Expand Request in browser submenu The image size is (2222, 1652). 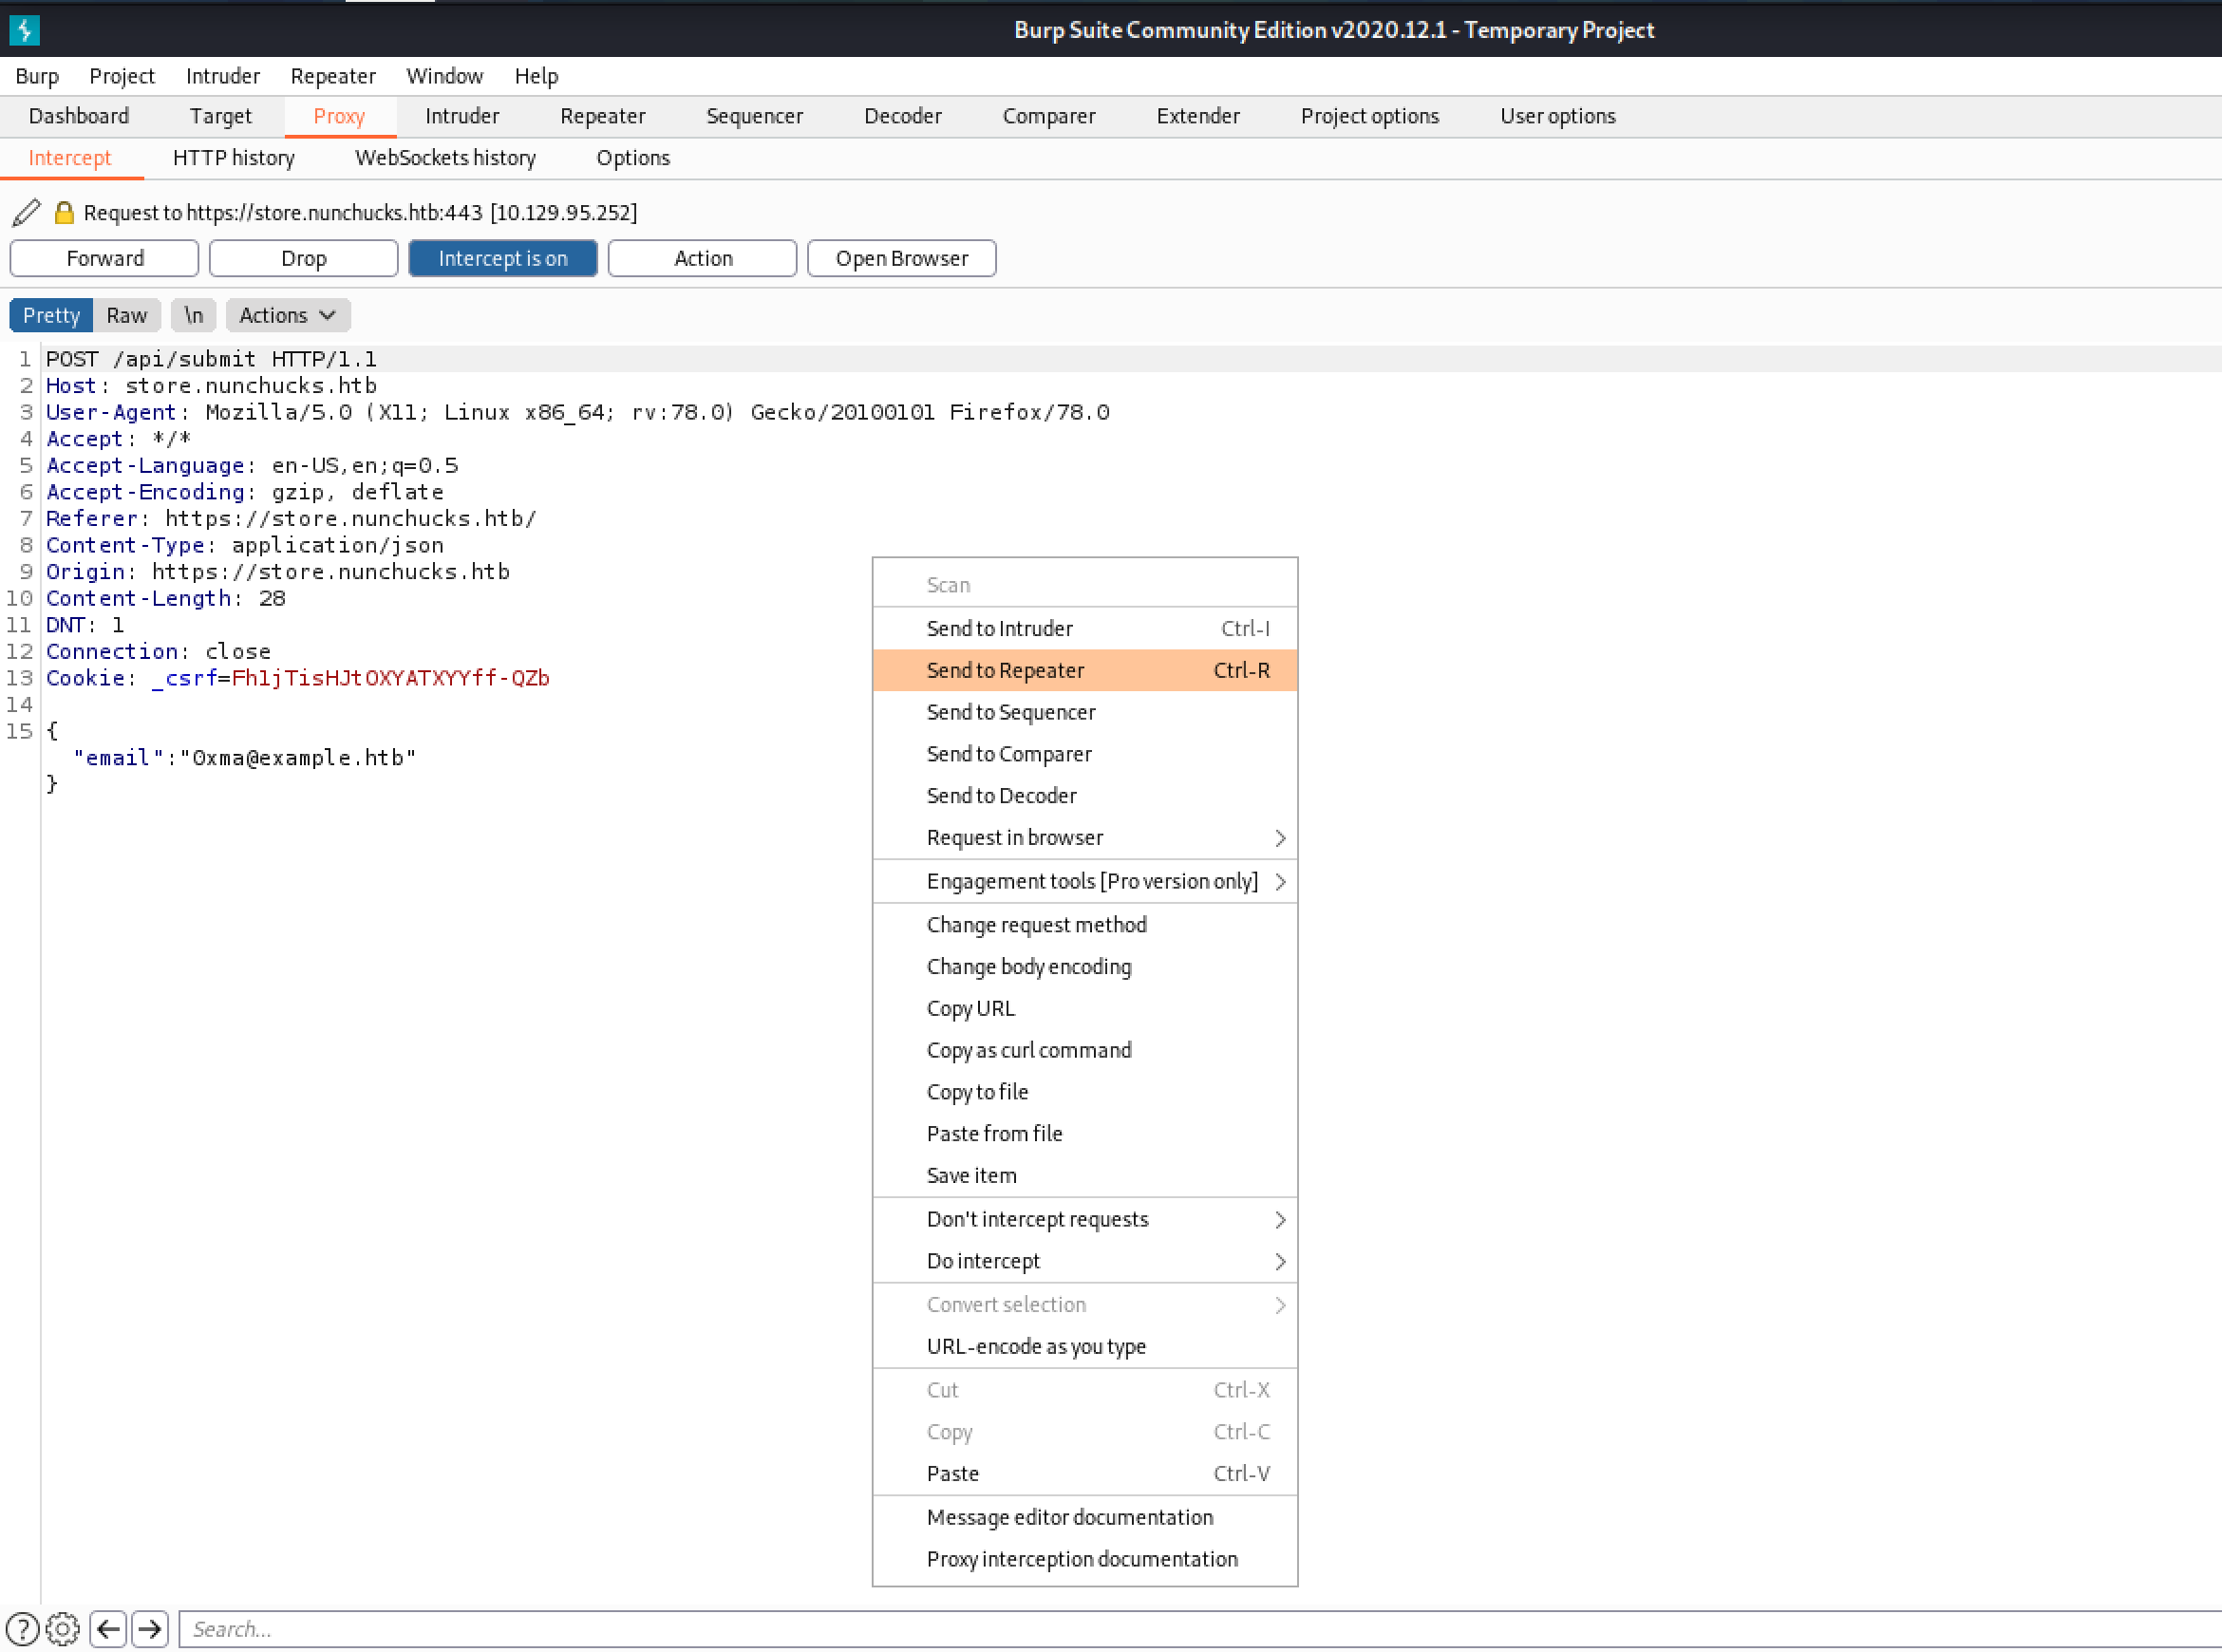pyautogui.click(x=1085, y=838)
